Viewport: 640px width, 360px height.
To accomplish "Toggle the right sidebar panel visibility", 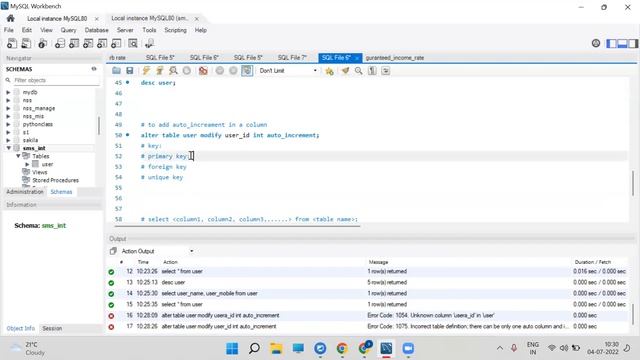I will (633, 43).
